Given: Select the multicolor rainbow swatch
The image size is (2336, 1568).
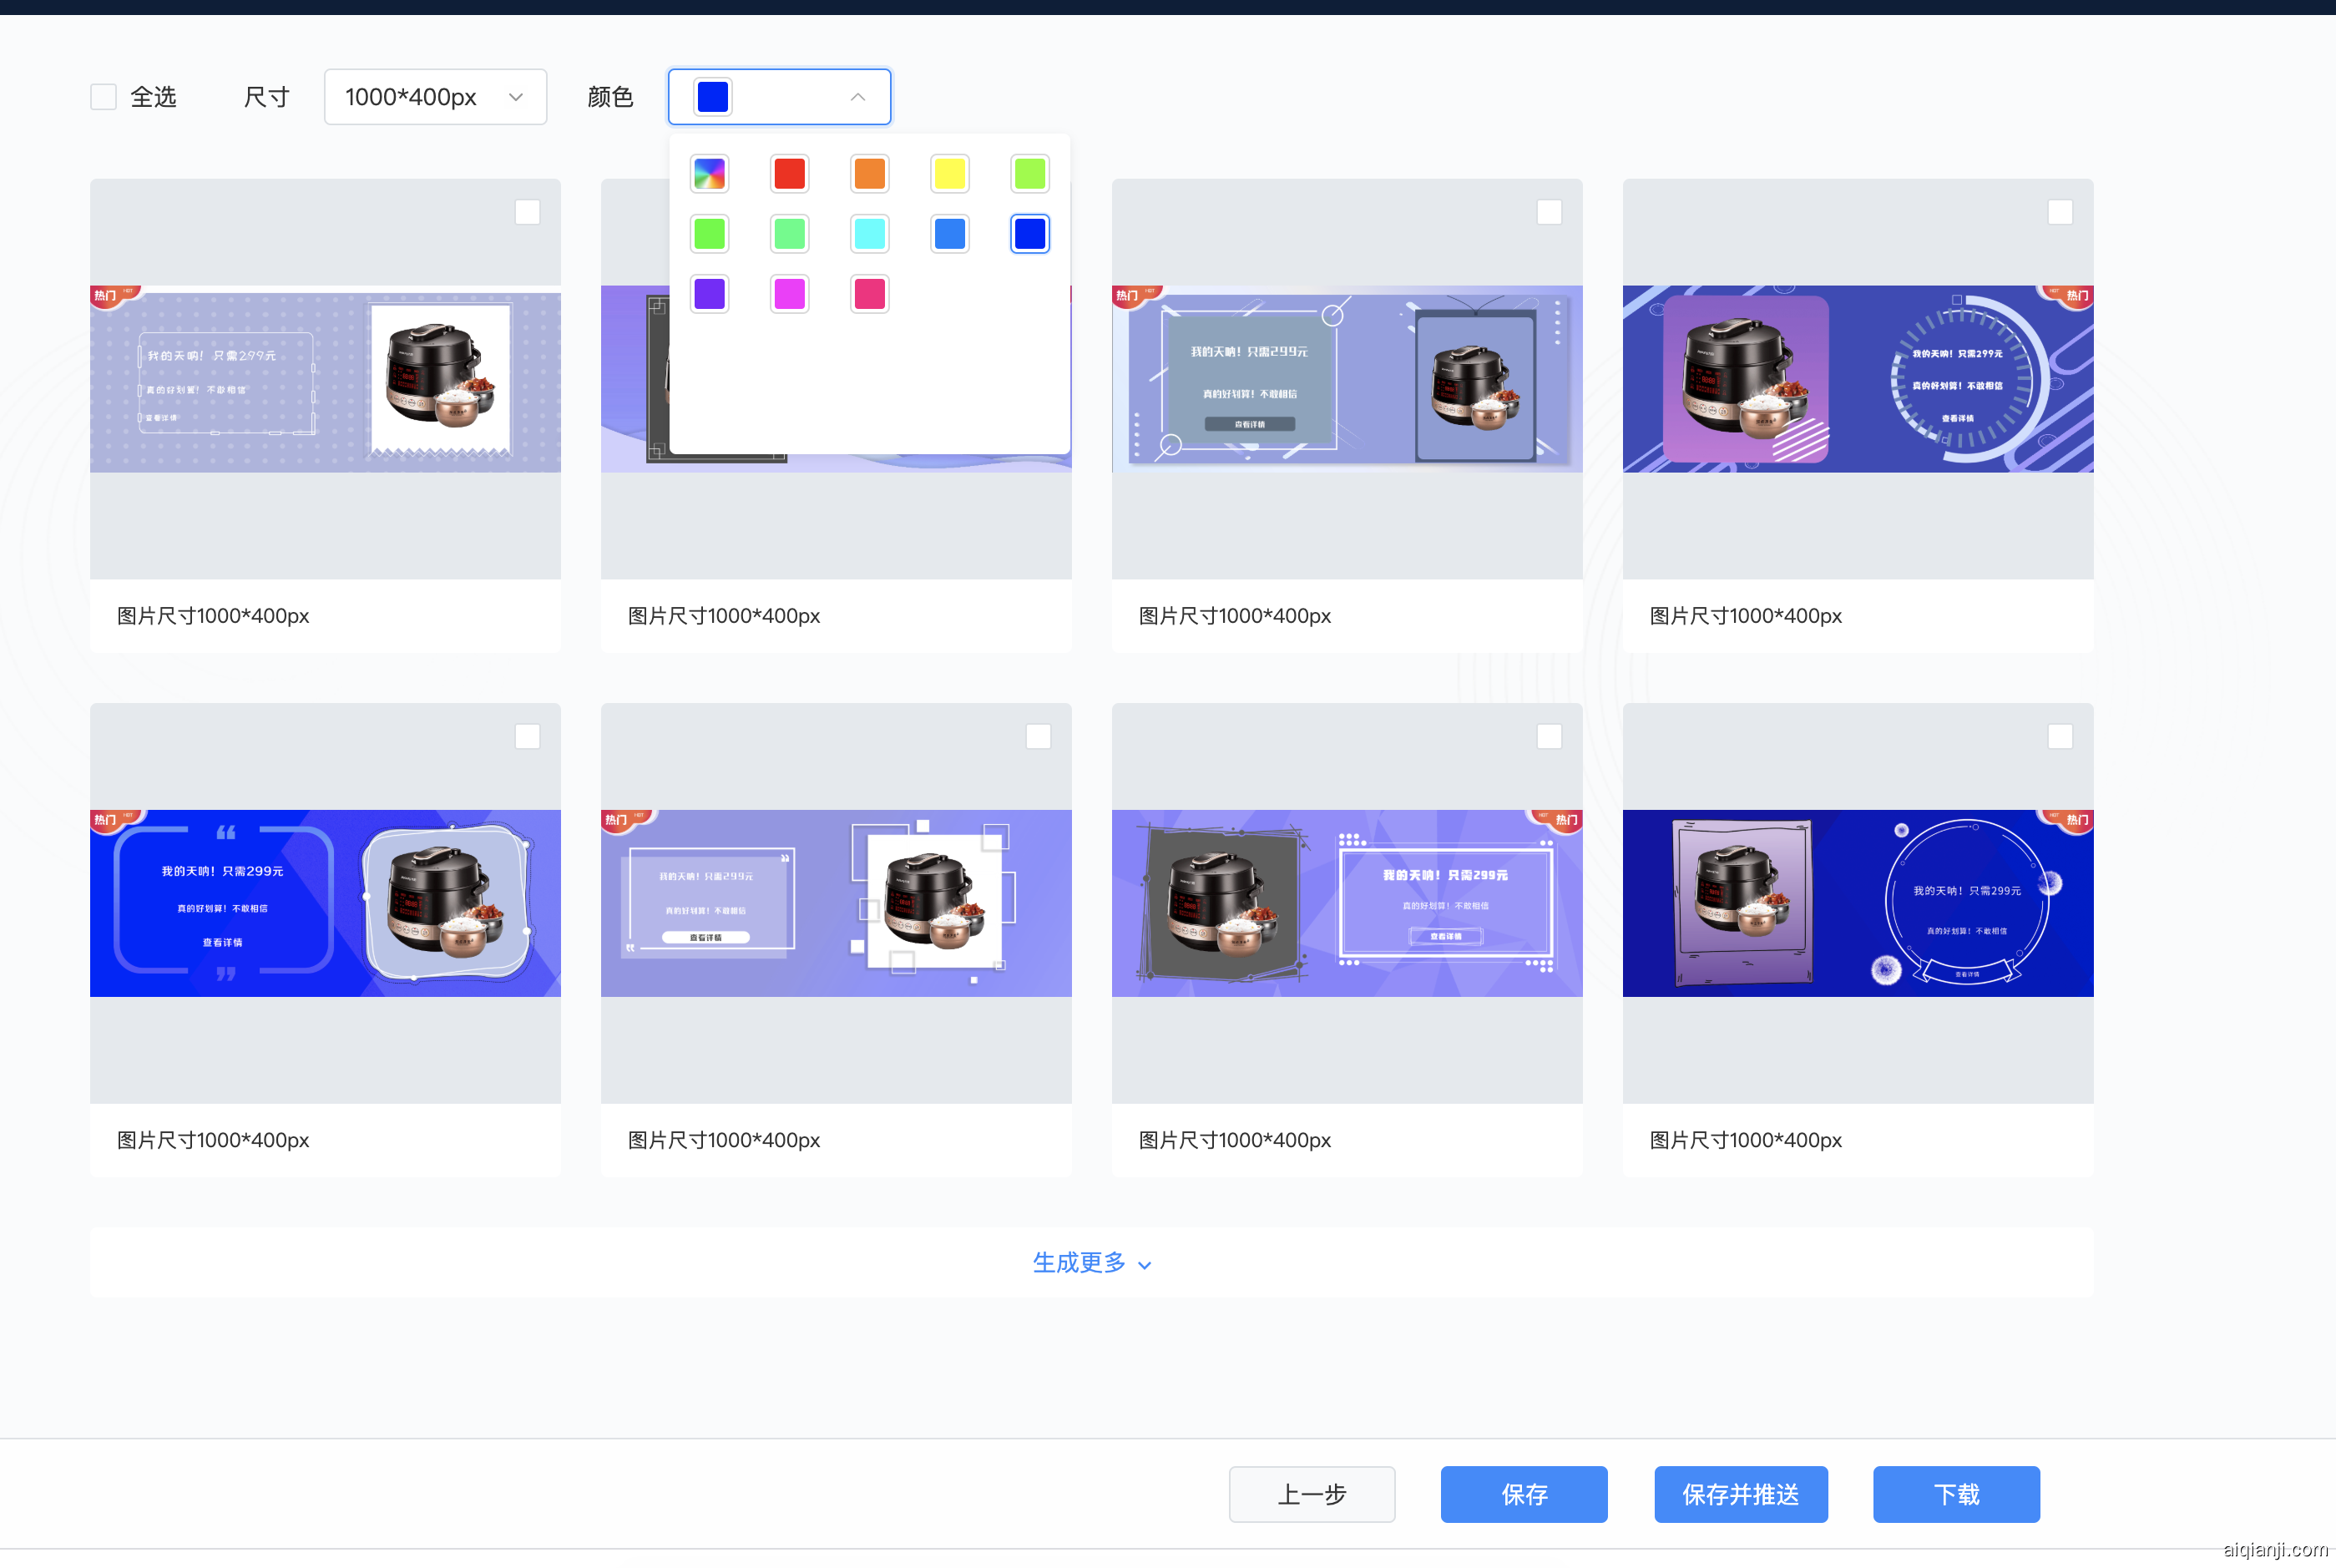Looking at the screenshot, I should (709, 174).
